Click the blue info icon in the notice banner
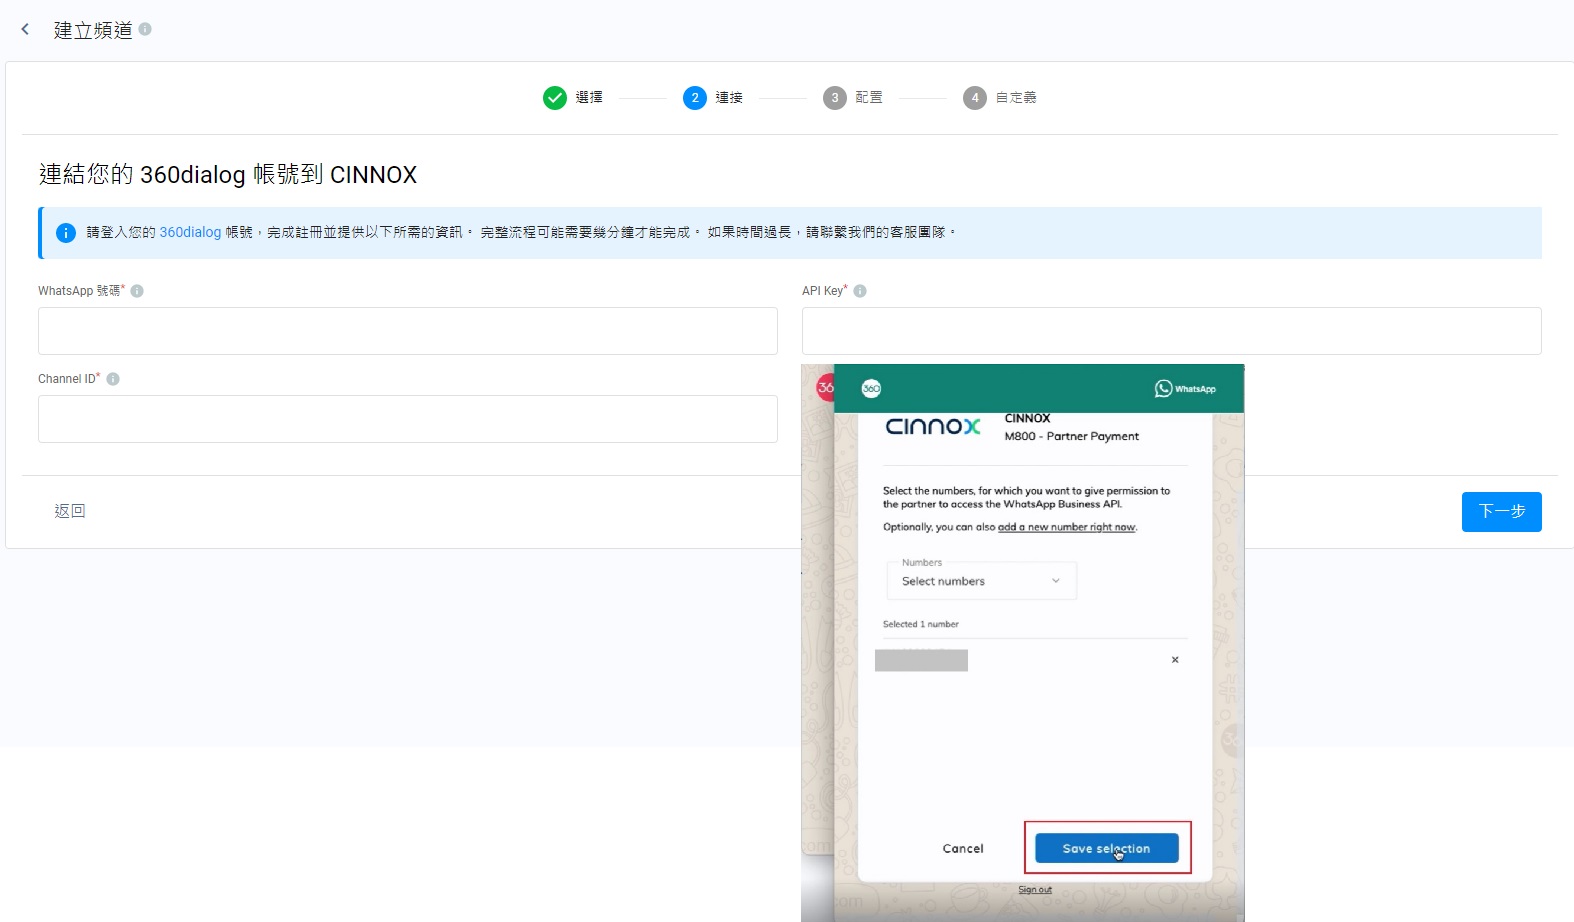The height and width of the screenshot is (922, 1574). pyautogui.click(x=66, y=233)
